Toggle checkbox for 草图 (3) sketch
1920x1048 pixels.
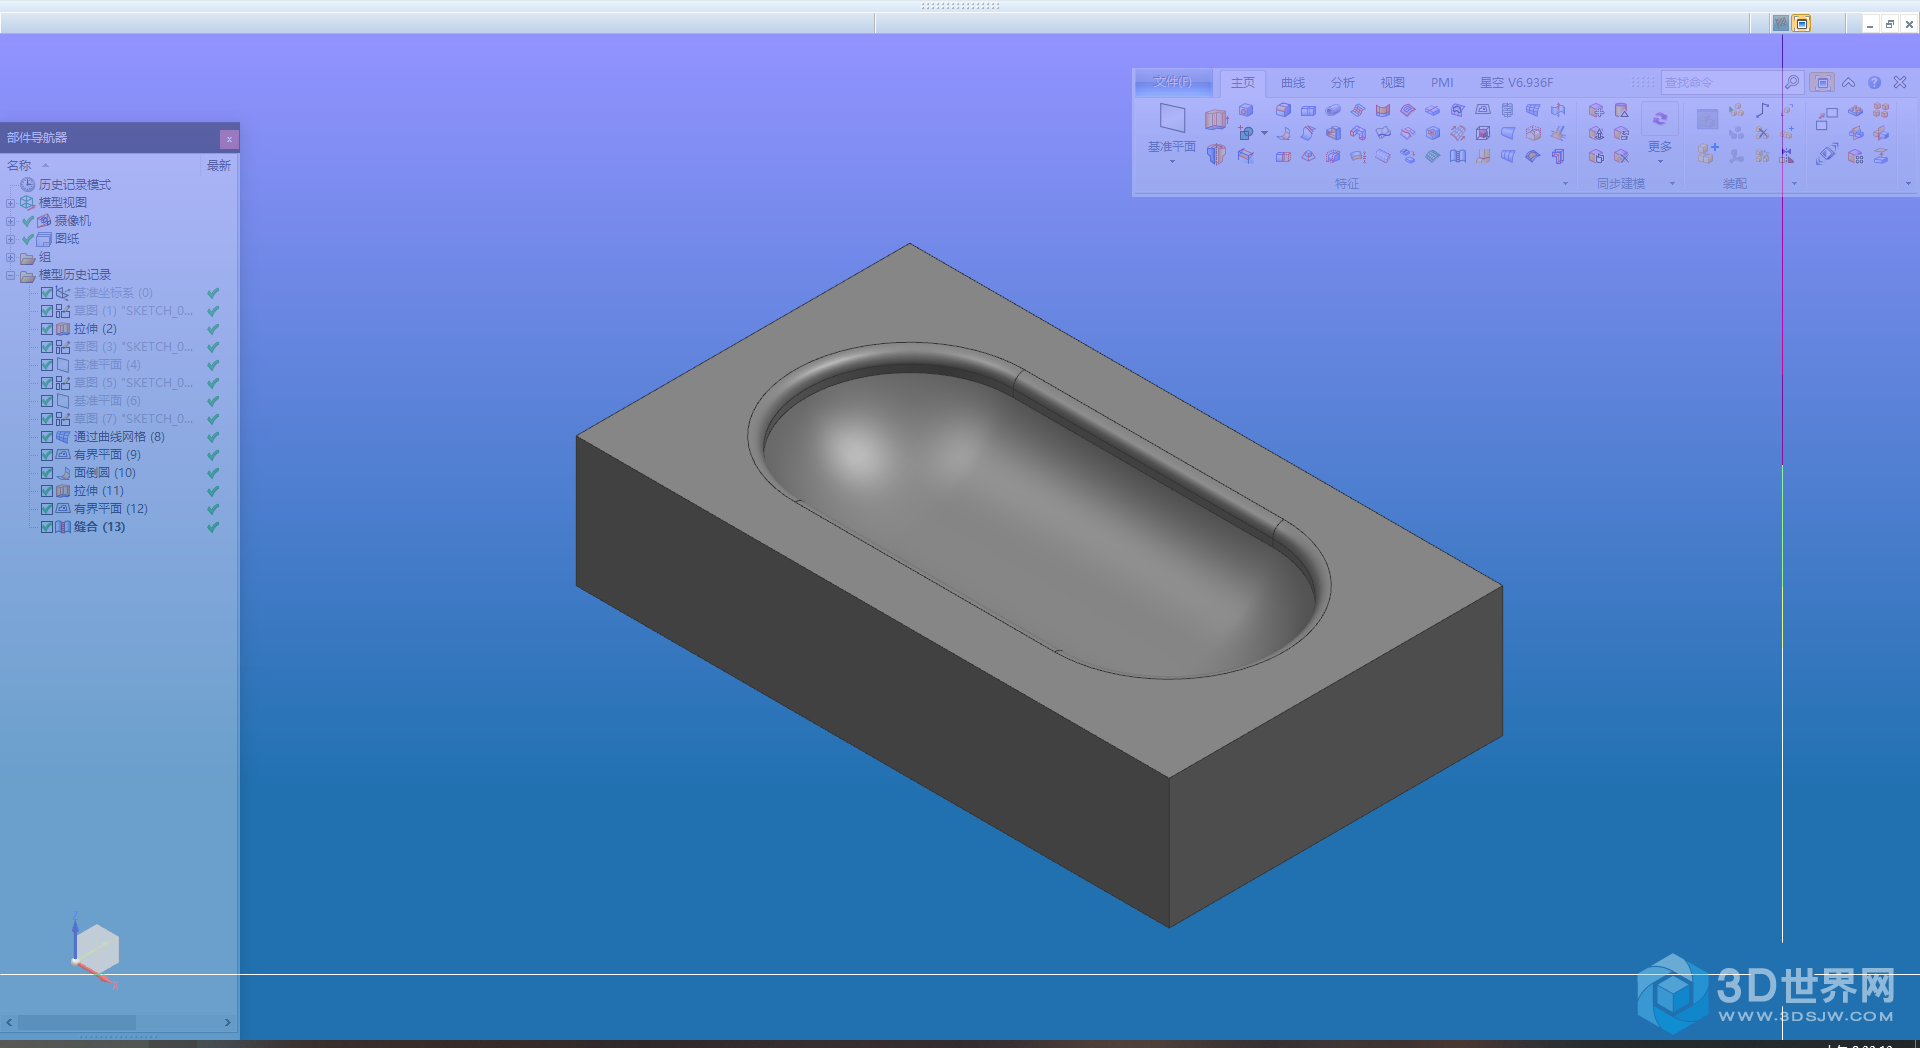tap(47, 347)
